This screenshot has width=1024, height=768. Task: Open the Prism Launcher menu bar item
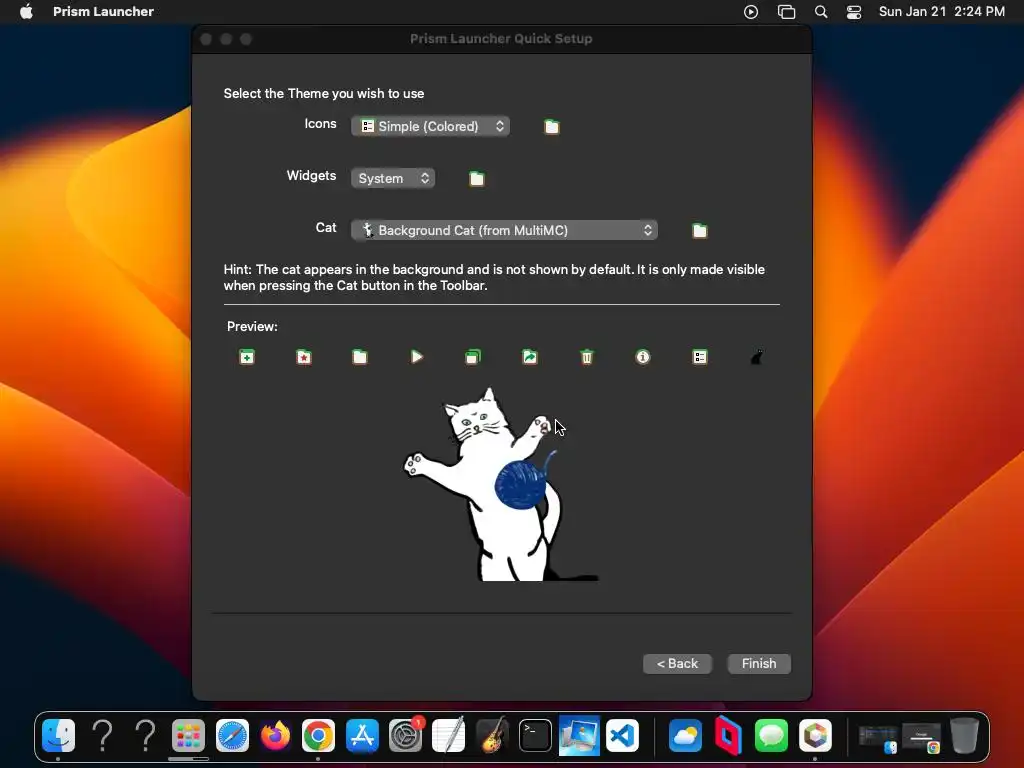103,11
